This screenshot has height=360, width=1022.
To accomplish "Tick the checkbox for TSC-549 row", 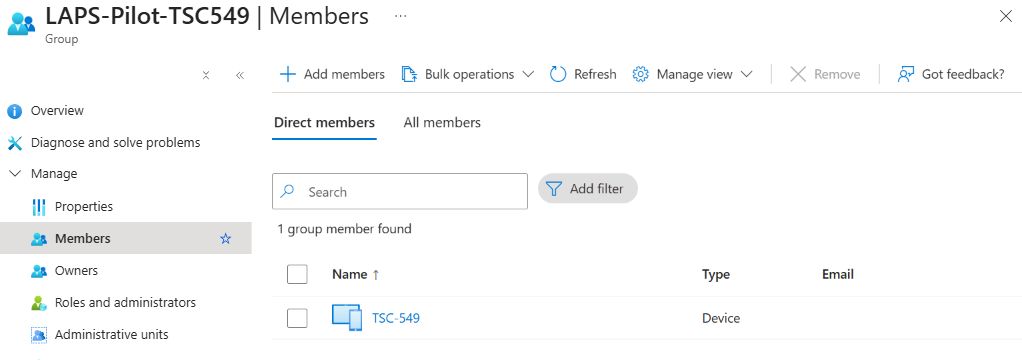I will click(x=297, y=318).
